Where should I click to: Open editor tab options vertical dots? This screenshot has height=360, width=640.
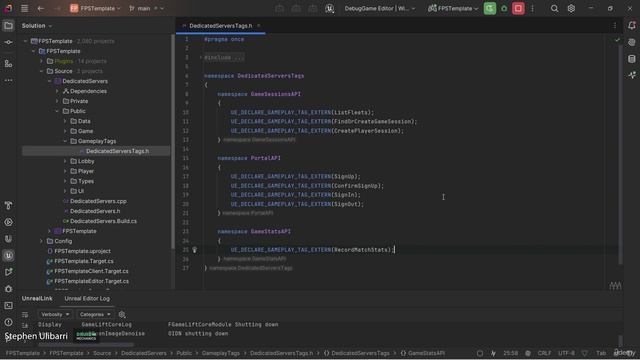pyautogui.click(x=615, y=26)
